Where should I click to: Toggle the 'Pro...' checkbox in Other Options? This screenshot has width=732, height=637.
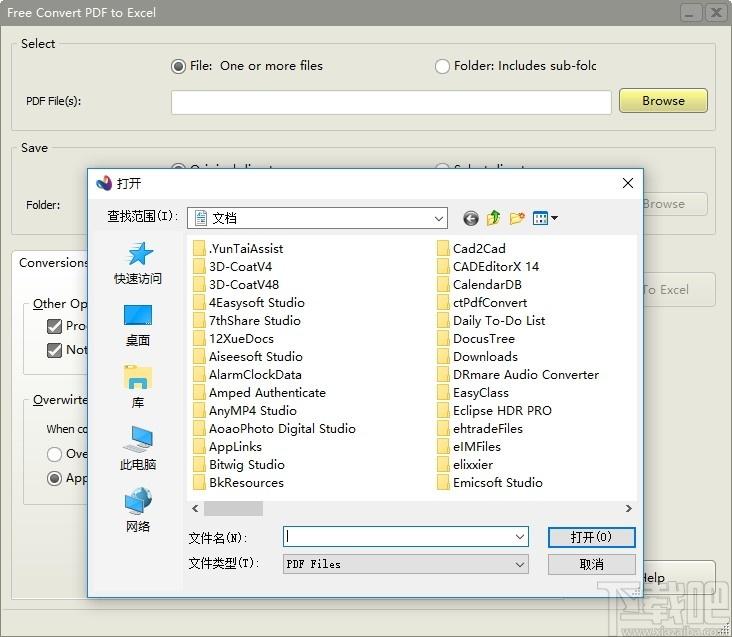55,326
